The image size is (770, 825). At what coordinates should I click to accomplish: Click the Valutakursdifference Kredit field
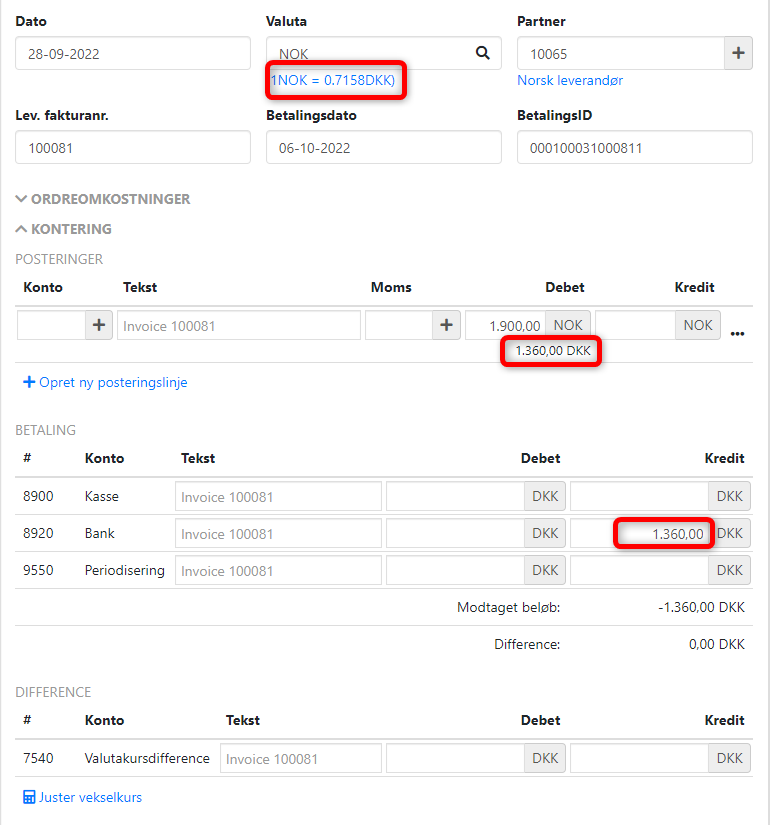(x=640, y=758)
